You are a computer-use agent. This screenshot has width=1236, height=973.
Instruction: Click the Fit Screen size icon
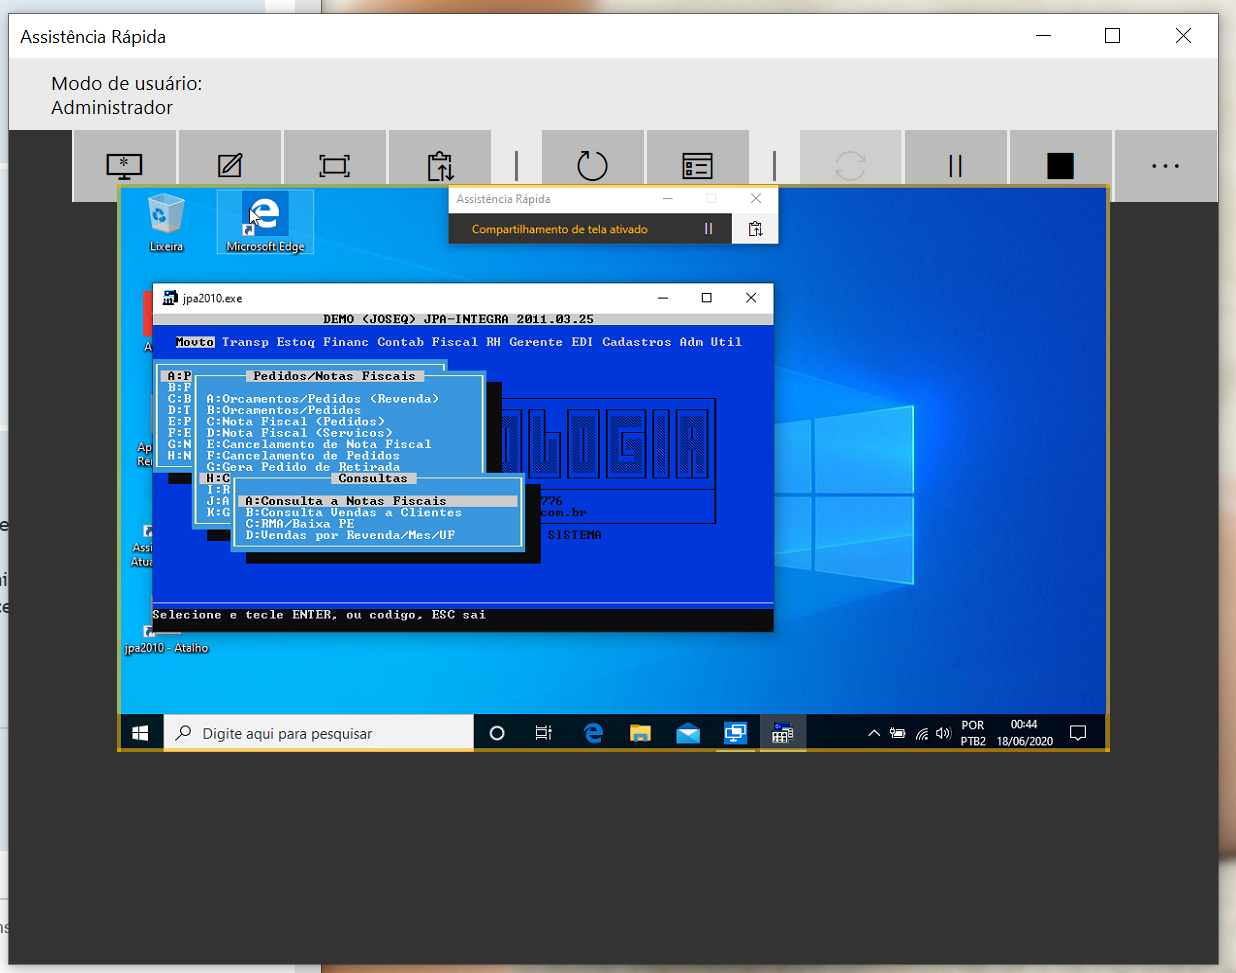(x=334, y=165)
